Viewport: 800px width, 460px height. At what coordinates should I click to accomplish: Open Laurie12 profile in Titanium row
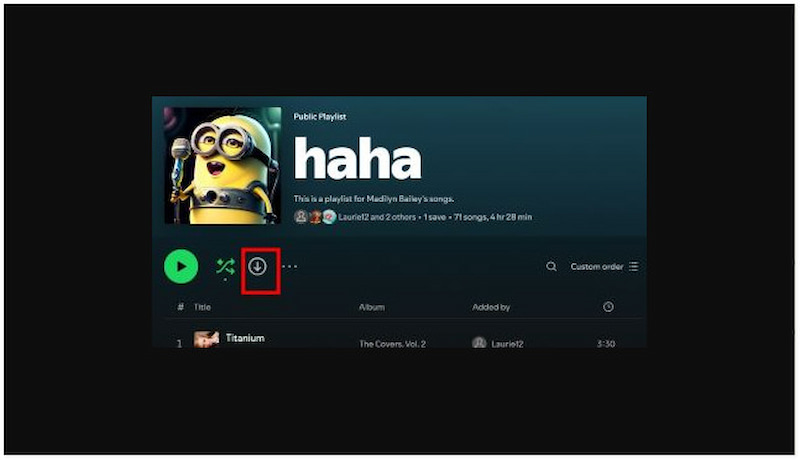507,344
